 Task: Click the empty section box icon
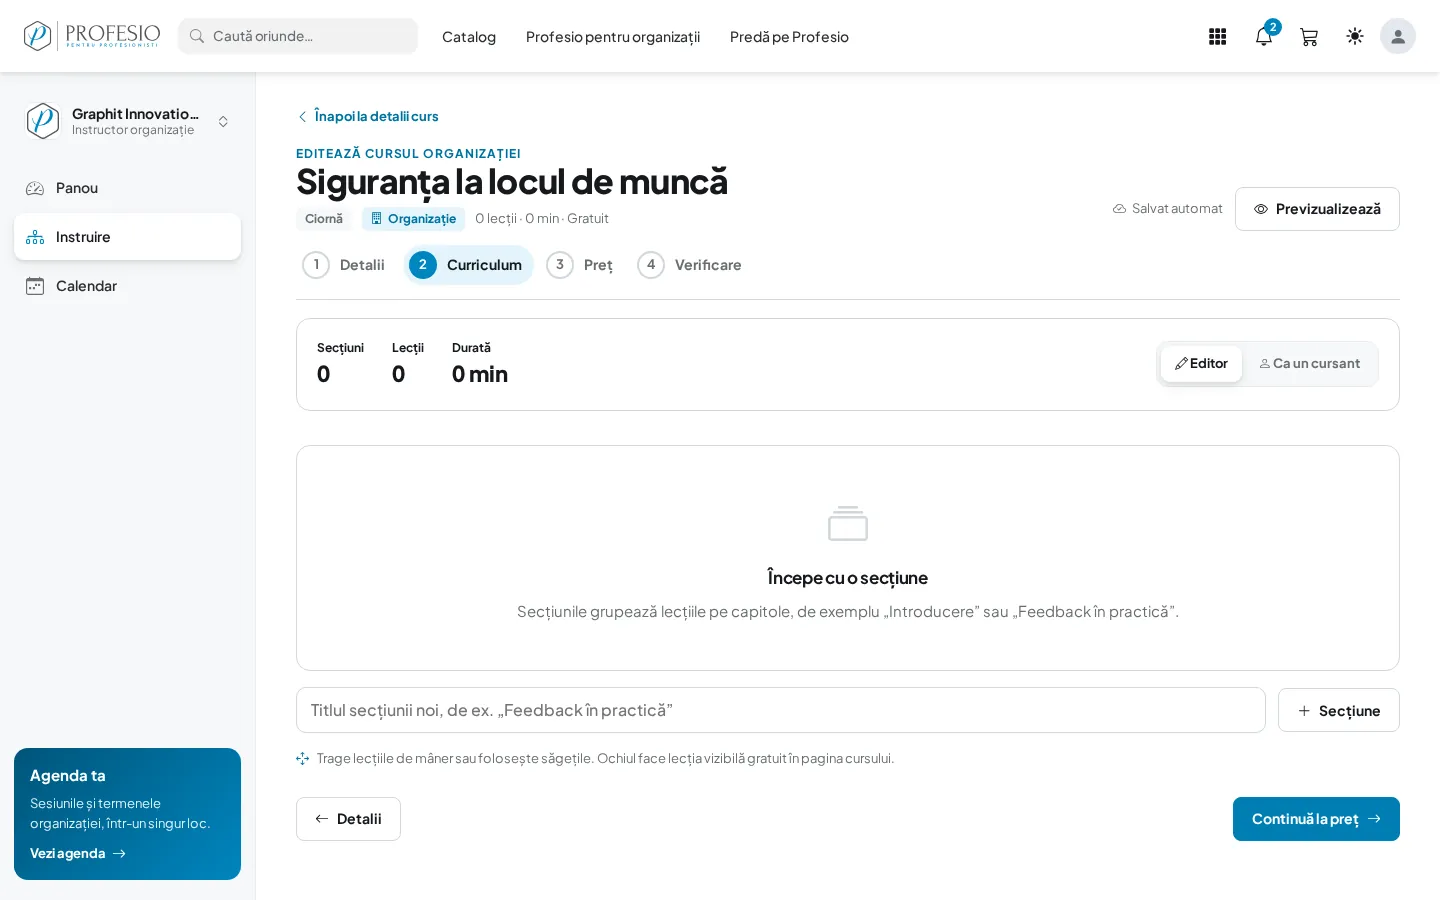(848, 523)
